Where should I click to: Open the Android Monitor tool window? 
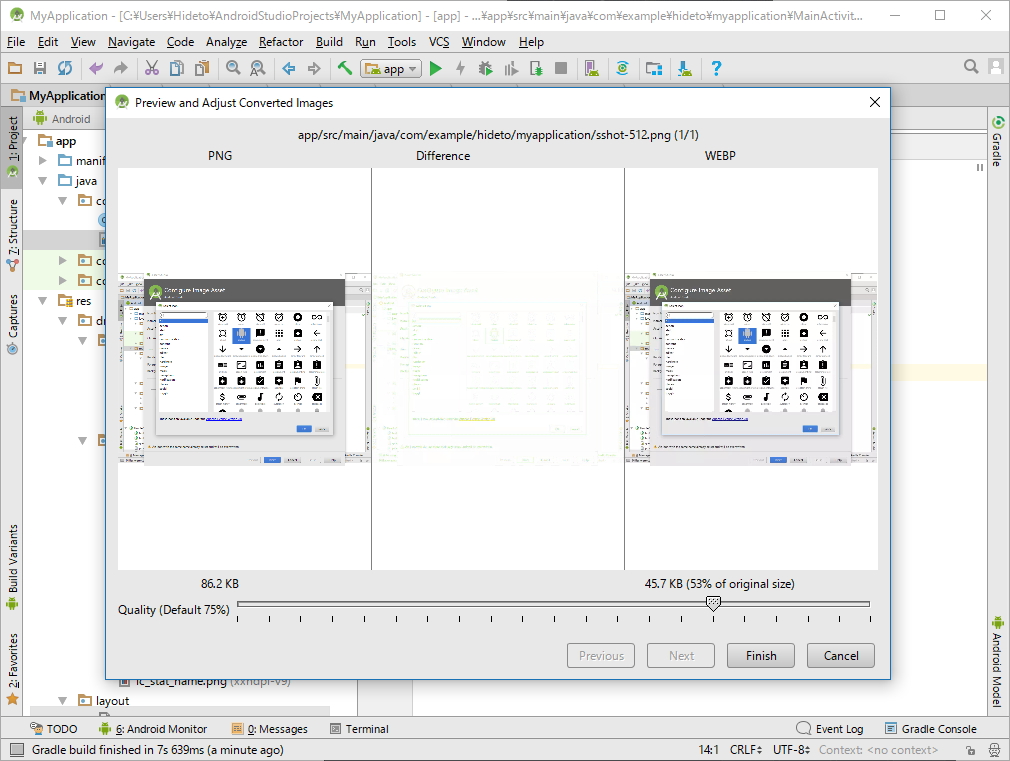click(153, 729)
